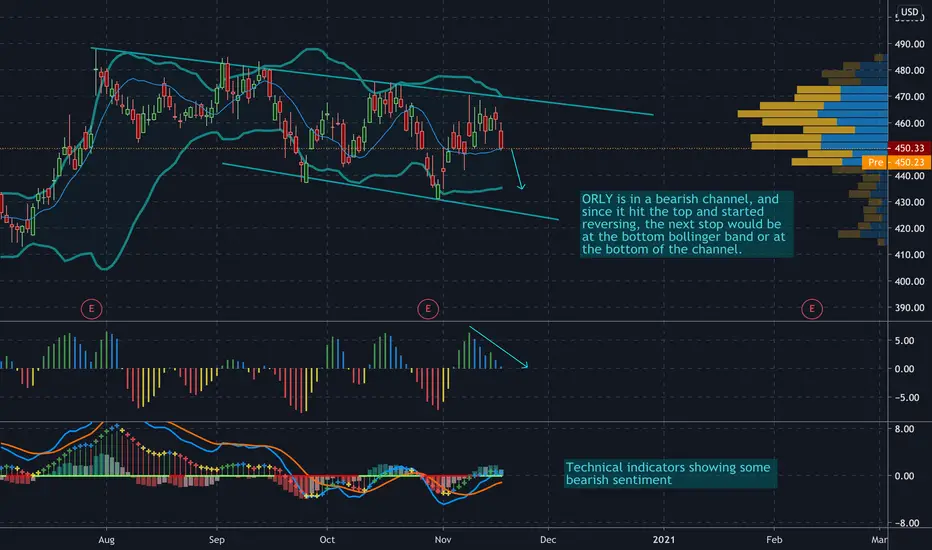Click the red 450.33 current price label
The width and height of the screenshot is (932, 550).
coord(909,147)
